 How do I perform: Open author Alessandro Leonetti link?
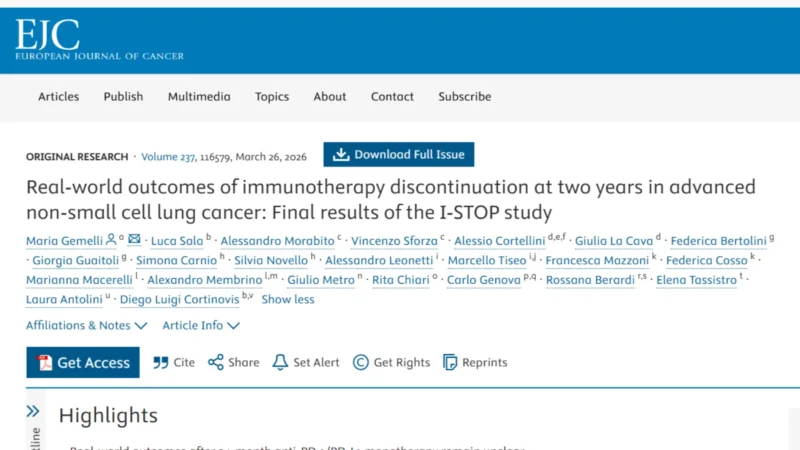point(379,260)
